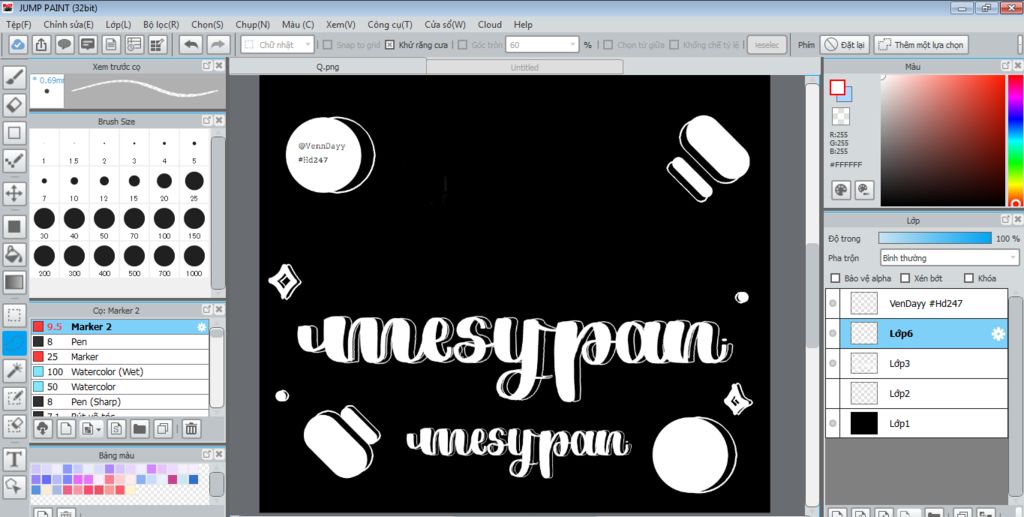
Task: Toggle visibility of Lớp1 layer
Action: (x=833, y=424)
